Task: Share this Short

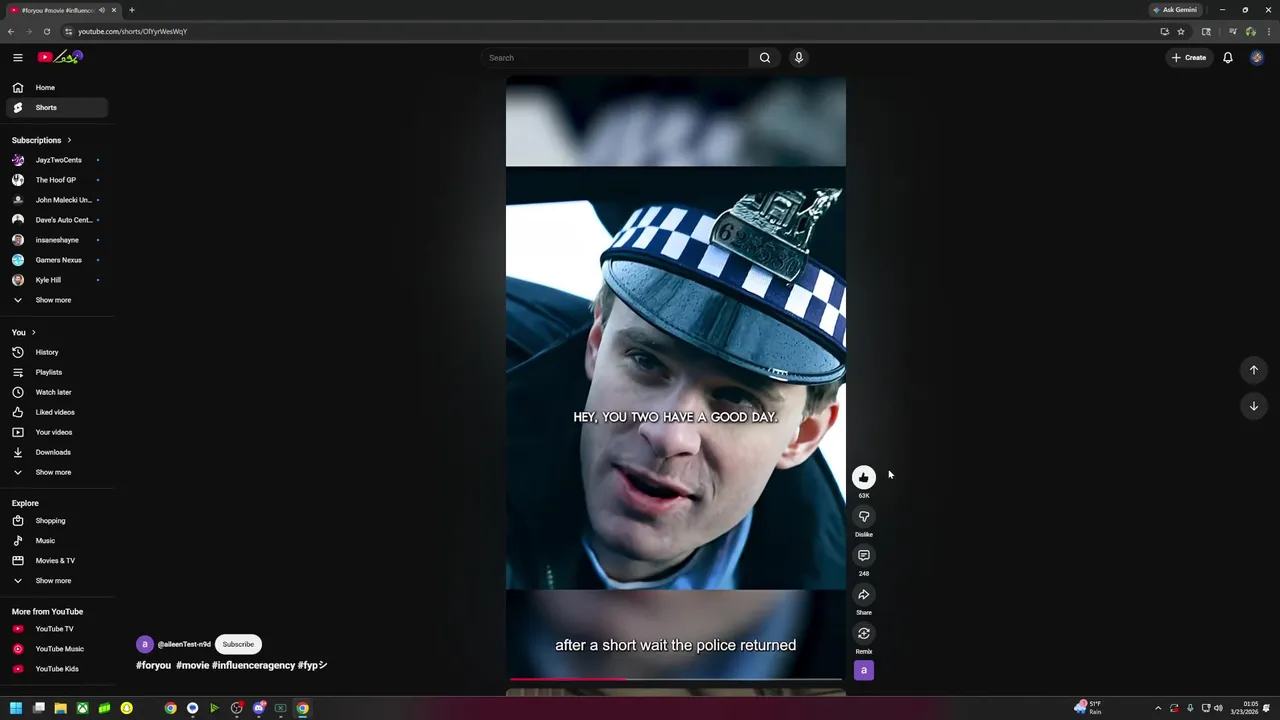Action: [864, 595]
